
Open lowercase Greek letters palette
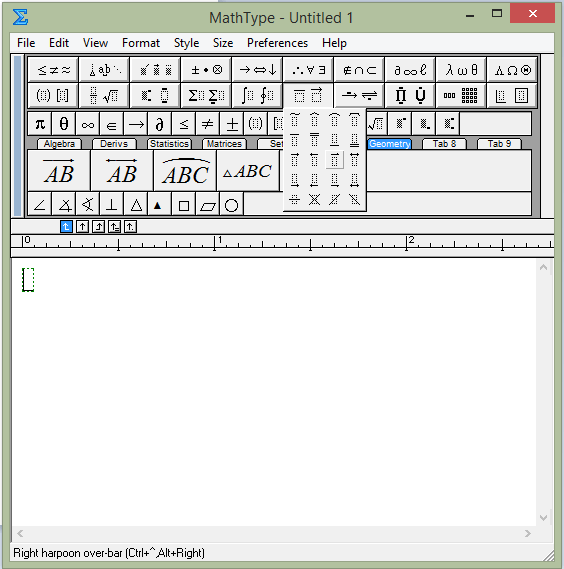461,69
